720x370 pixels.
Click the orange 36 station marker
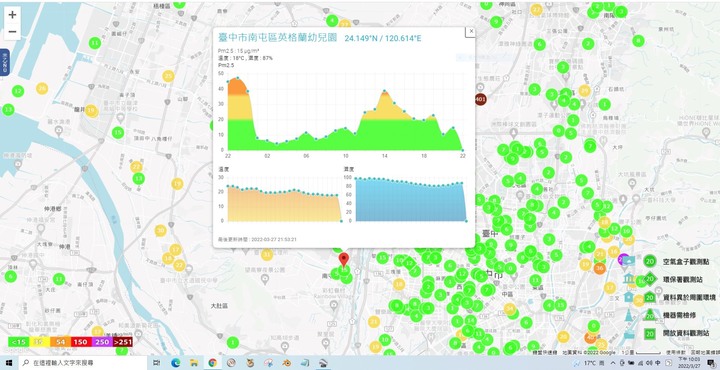pos(599,269)
